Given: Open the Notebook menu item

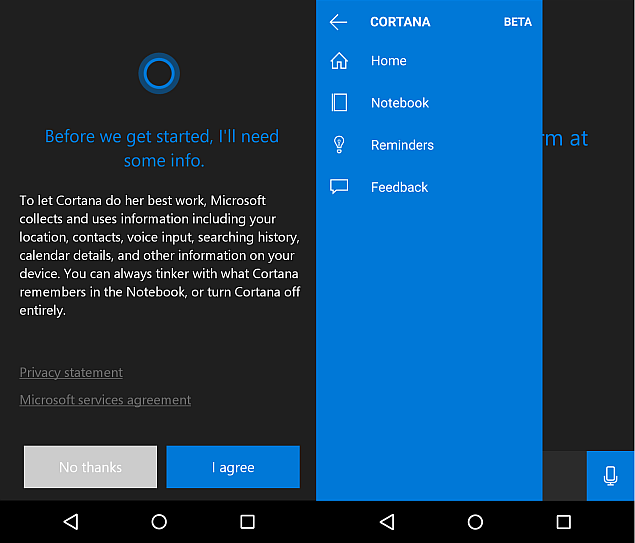Looking at the screenshot, I should [399, 103].
